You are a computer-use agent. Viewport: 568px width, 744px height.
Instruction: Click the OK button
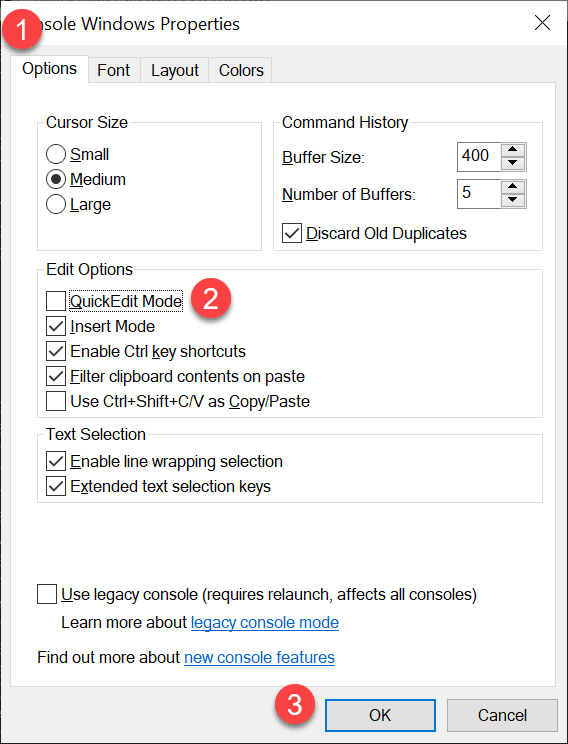pos(380,715)
